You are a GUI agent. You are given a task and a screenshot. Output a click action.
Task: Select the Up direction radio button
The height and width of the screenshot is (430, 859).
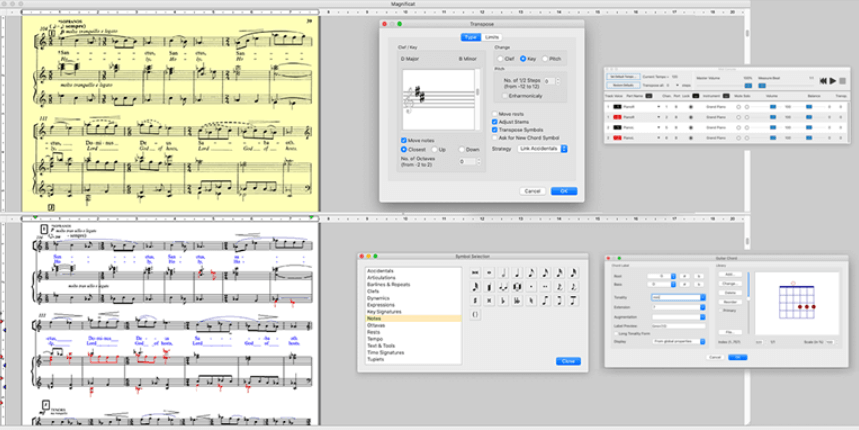pos(434,149)
